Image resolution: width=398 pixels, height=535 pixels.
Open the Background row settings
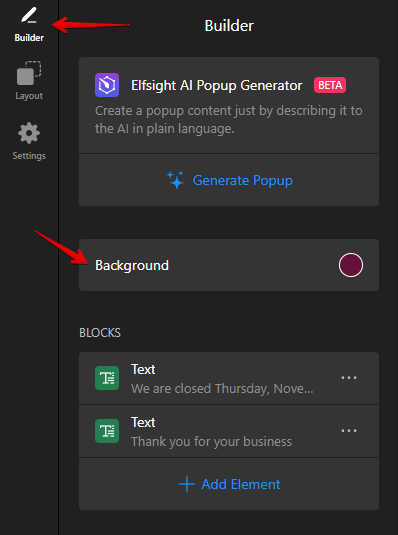[229, 265]
